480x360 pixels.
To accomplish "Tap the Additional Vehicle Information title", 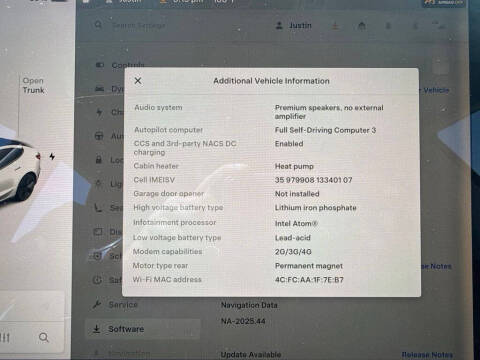I will [271, 81].
